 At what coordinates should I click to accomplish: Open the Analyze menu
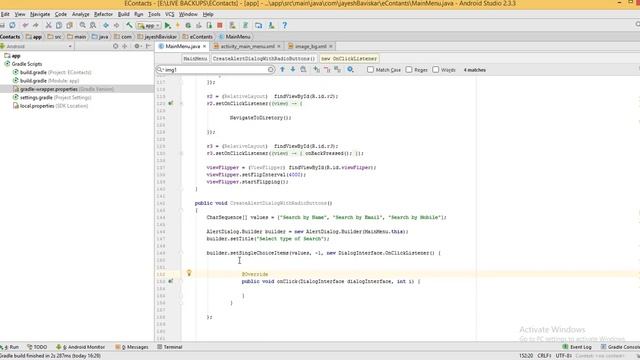click(80, 14)
